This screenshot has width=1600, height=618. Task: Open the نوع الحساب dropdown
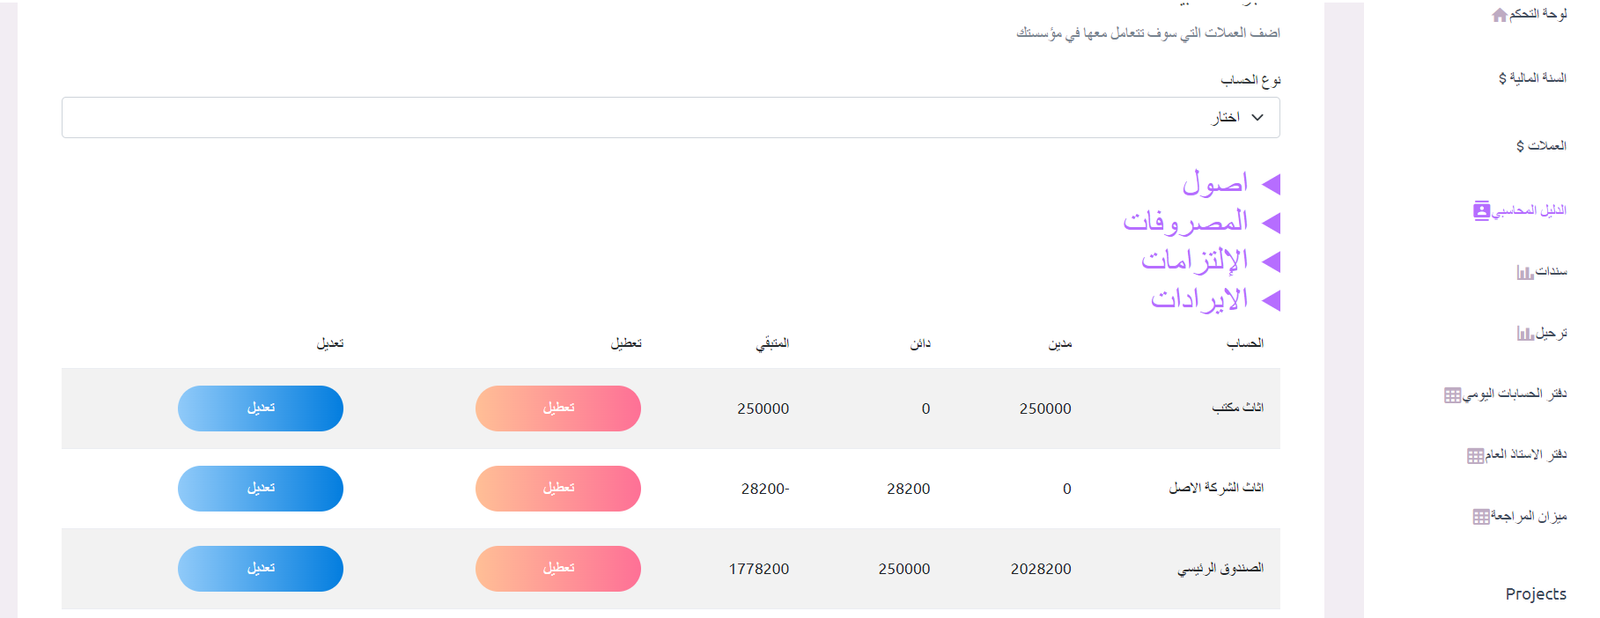tap(670, 118)
